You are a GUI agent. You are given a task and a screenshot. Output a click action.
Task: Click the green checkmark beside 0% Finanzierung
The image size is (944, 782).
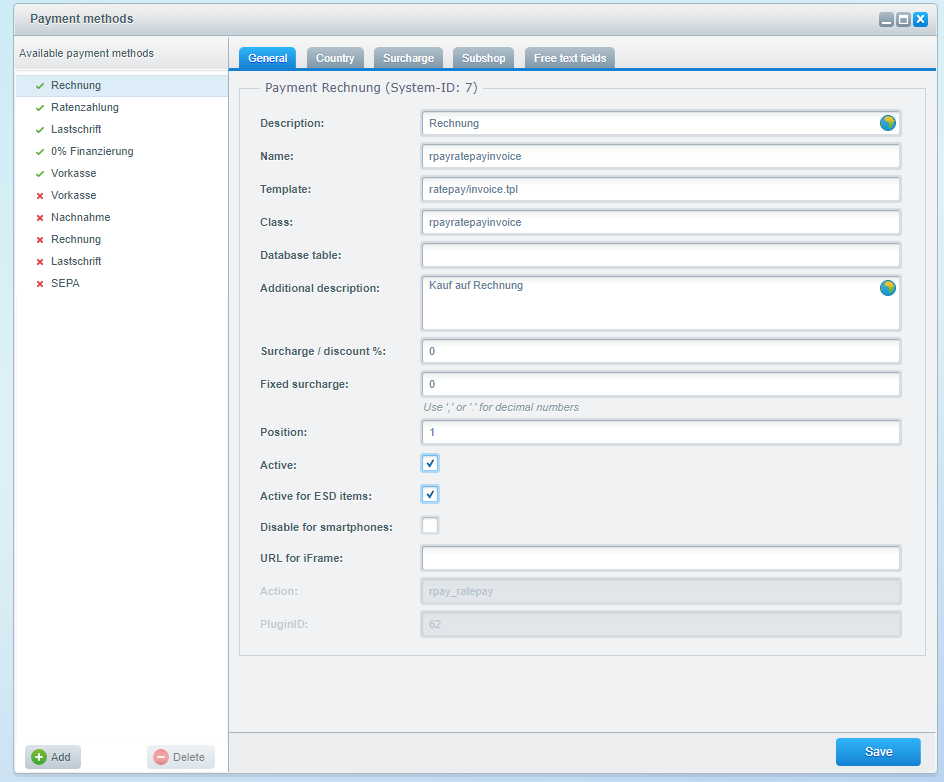pyautogui.click(x=40, y=152)
